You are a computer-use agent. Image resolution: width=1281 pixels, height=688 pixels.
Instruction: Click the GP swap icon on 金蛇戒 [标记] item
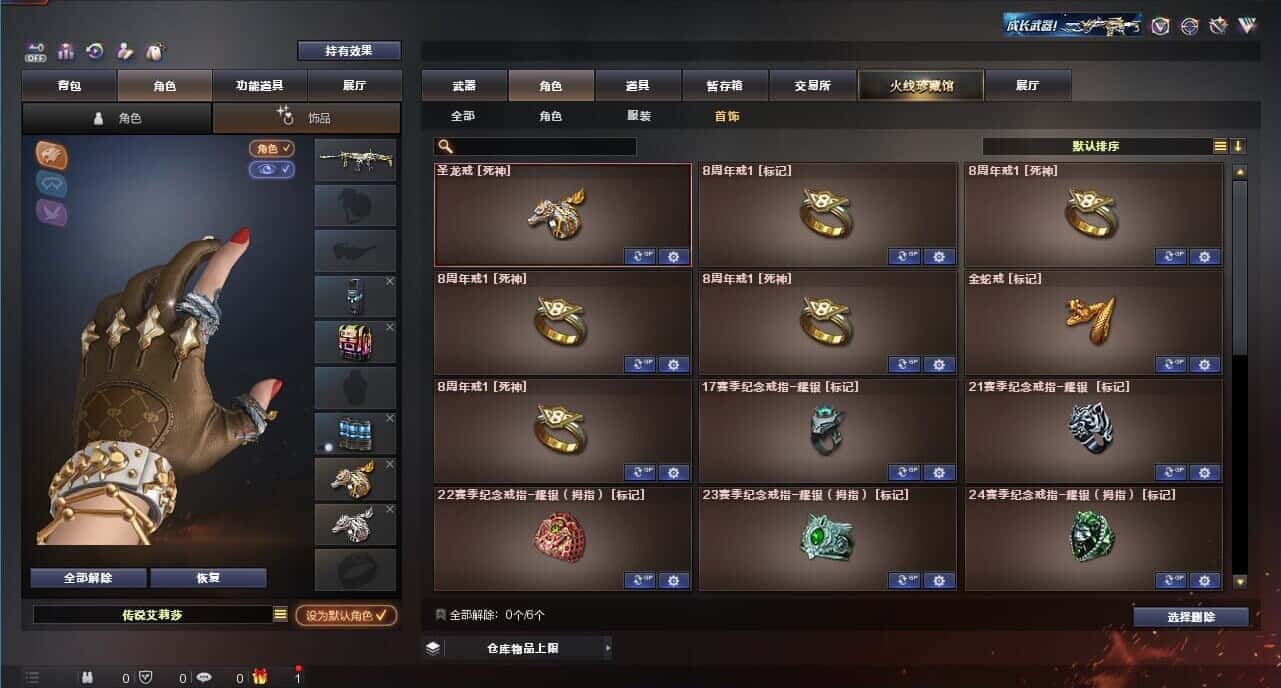[1171, 364]
